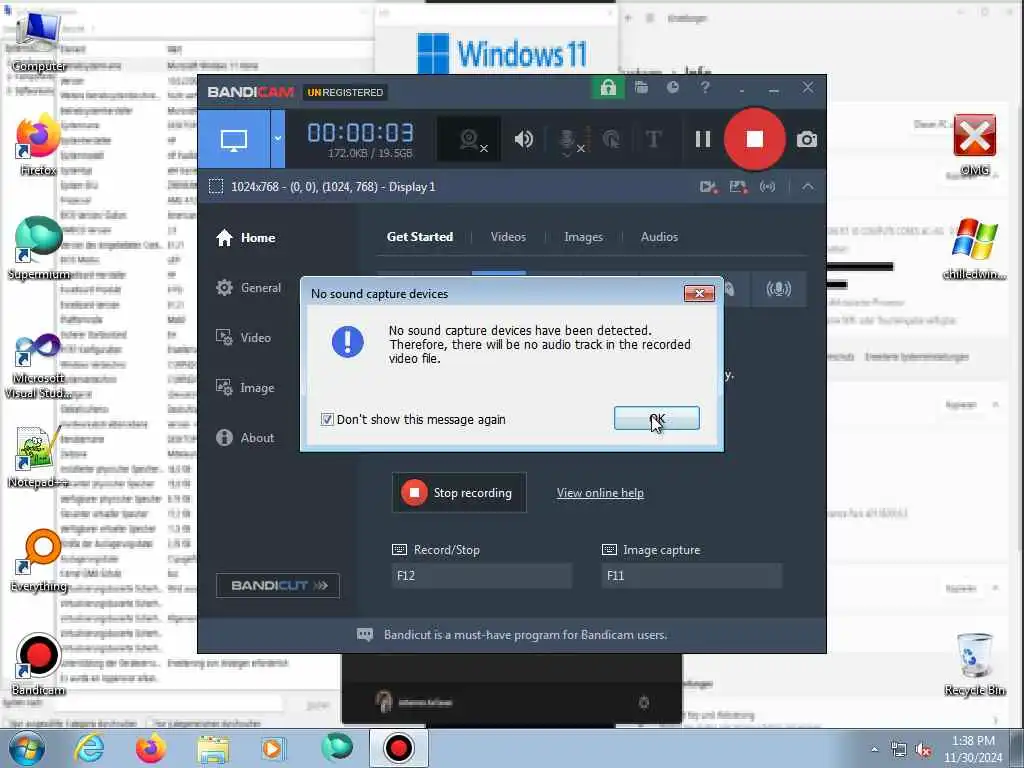This screenshot has width=1024, height=768.
Task: Confirm the dialog with OK
Action: (x=656, y=419)
